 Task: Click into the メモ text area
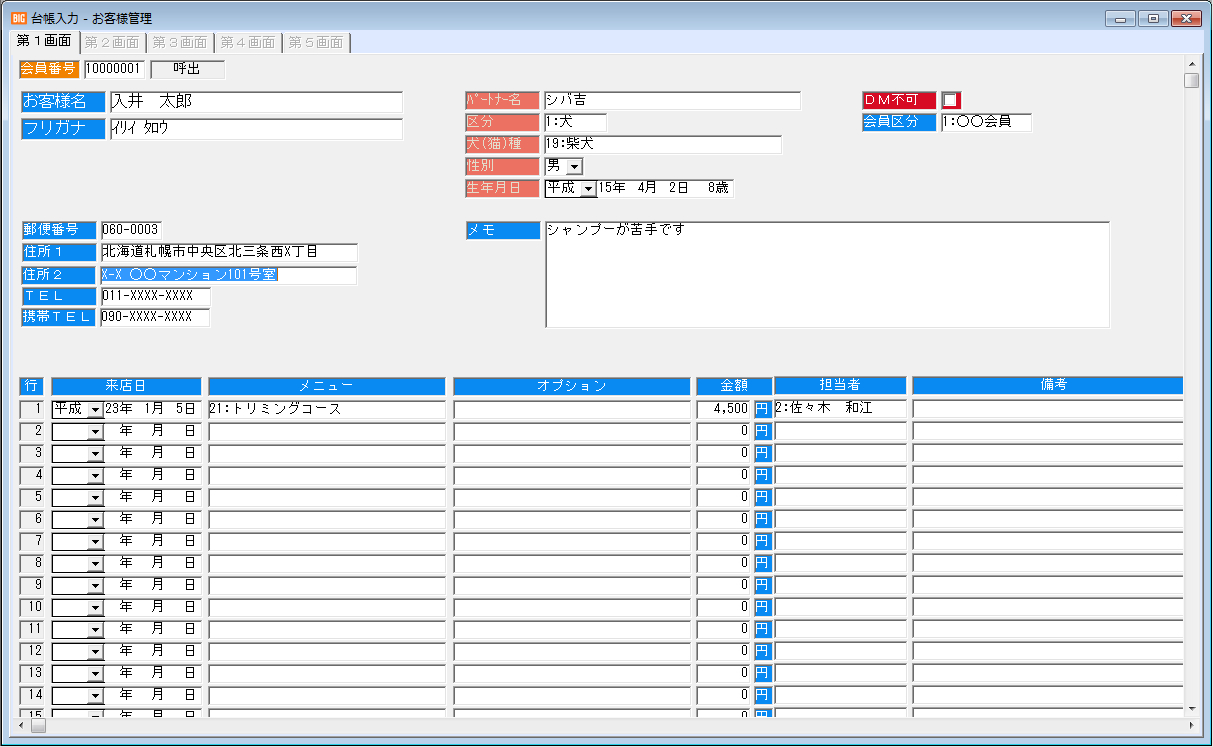827,275
